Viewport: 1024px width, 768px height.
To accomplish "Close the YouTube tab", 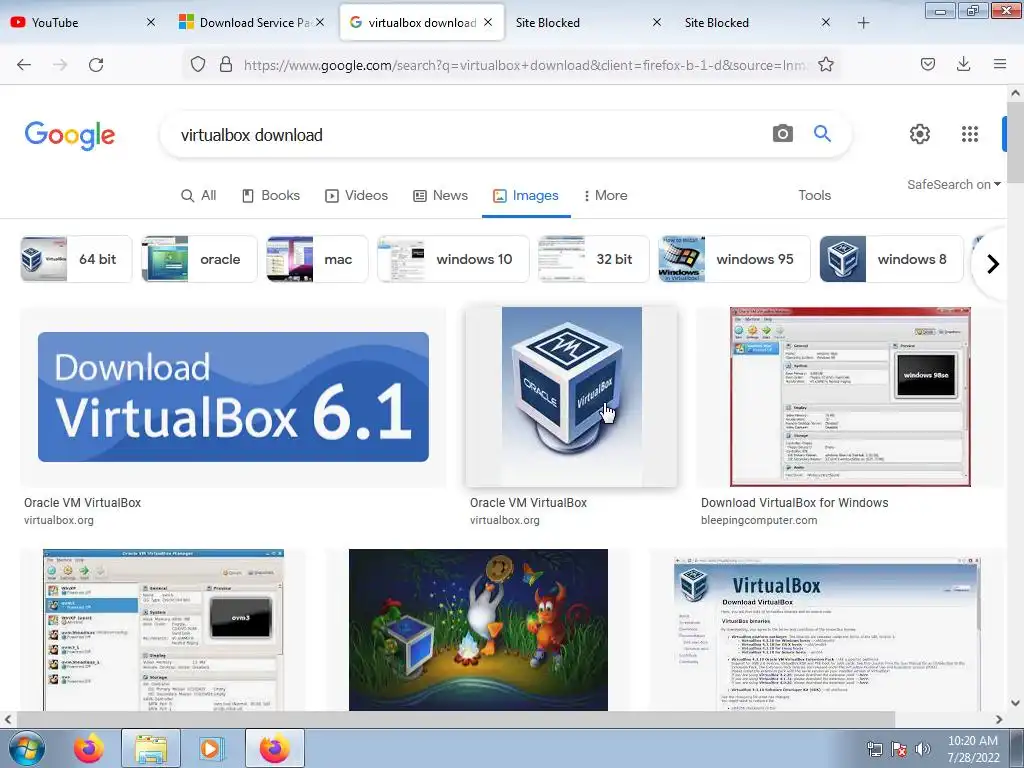I will pyautogui.click(x=151, y=22).
